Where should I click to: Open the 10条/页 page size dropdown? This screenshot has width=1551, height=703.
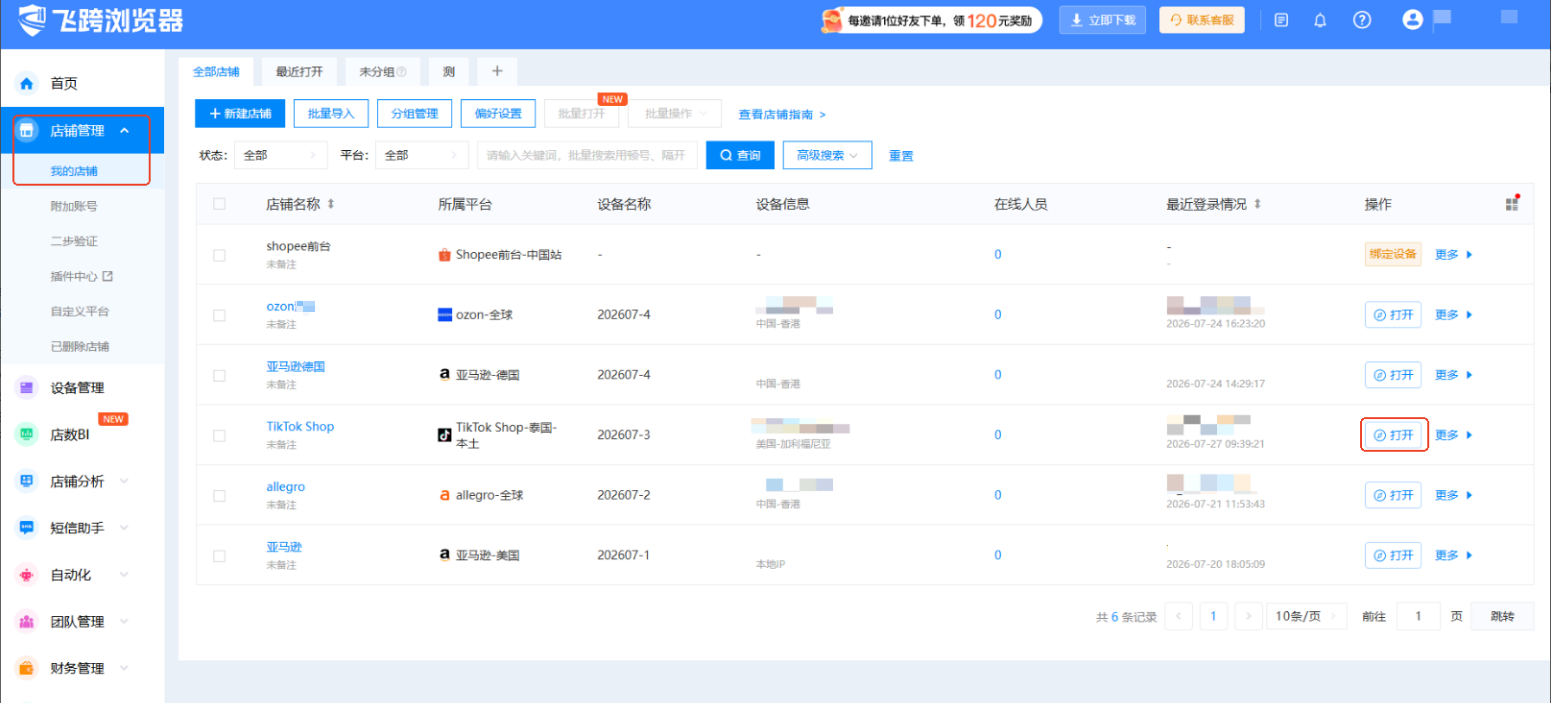(1306, 617)
